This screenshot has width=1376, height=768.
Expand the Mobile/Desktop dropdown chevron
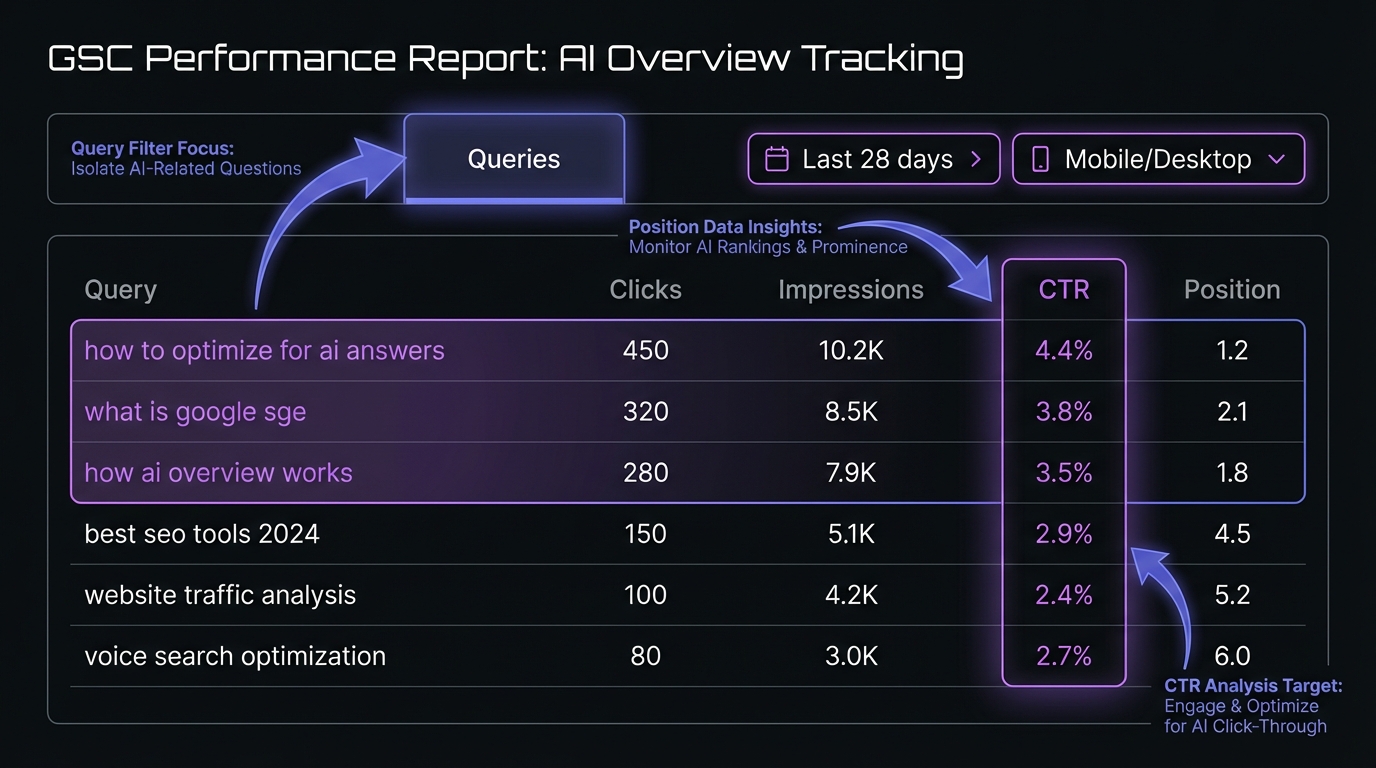tap(1276, 160)
